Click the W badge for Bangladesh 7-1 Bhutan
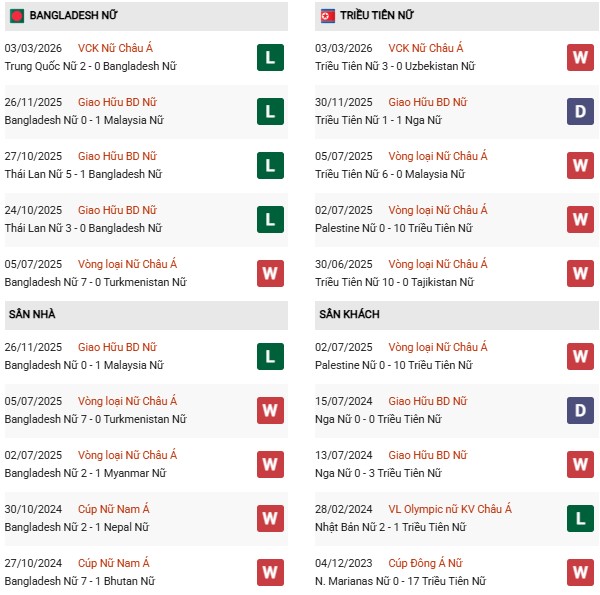 269,572
